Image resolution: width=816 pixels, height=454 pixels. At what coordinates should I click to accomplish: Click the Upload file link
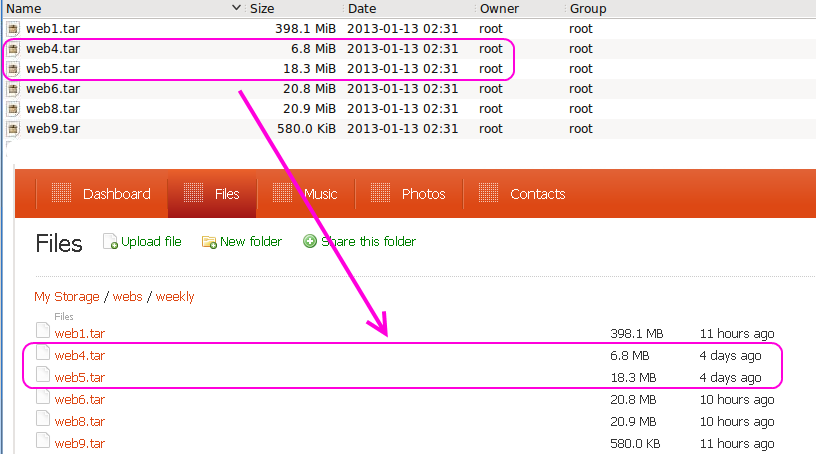click(x=151, y=242)
